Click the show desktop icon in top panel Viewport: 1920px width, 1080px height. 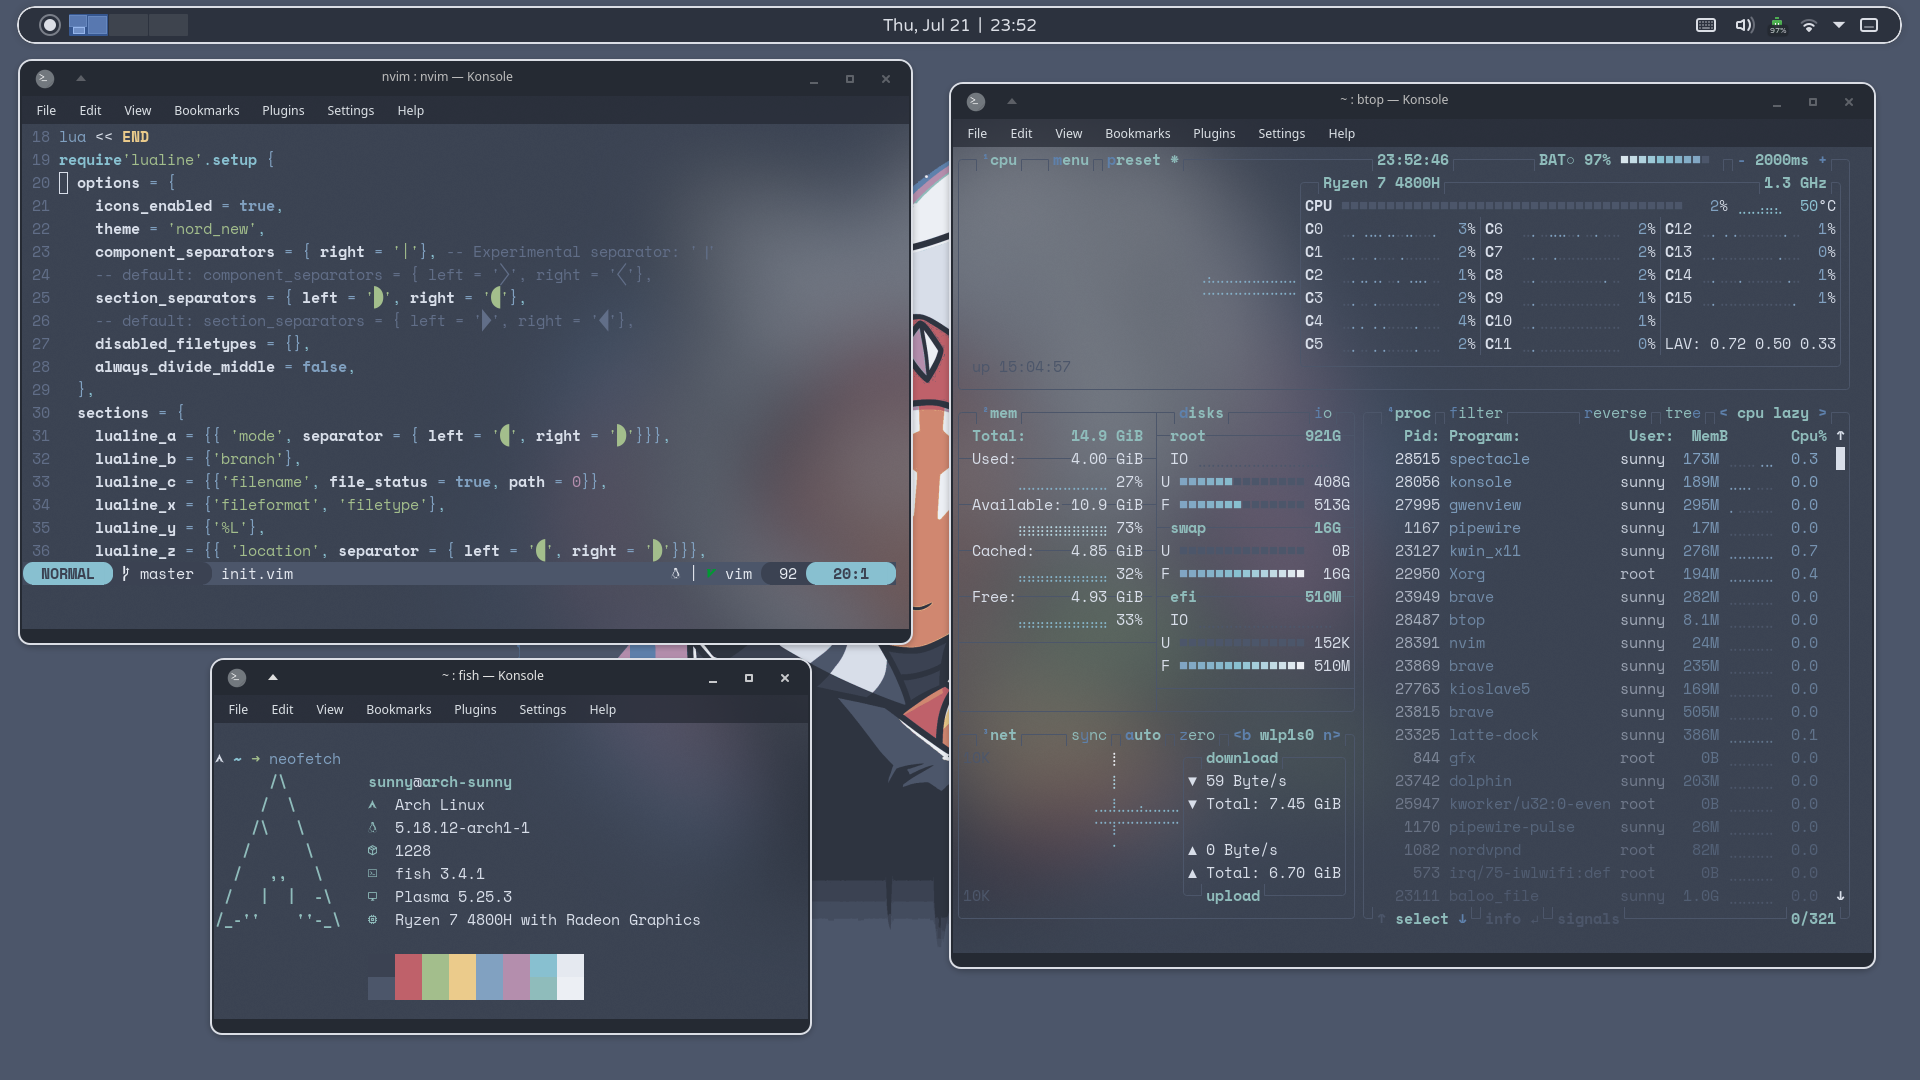[x=1869, y=25]
